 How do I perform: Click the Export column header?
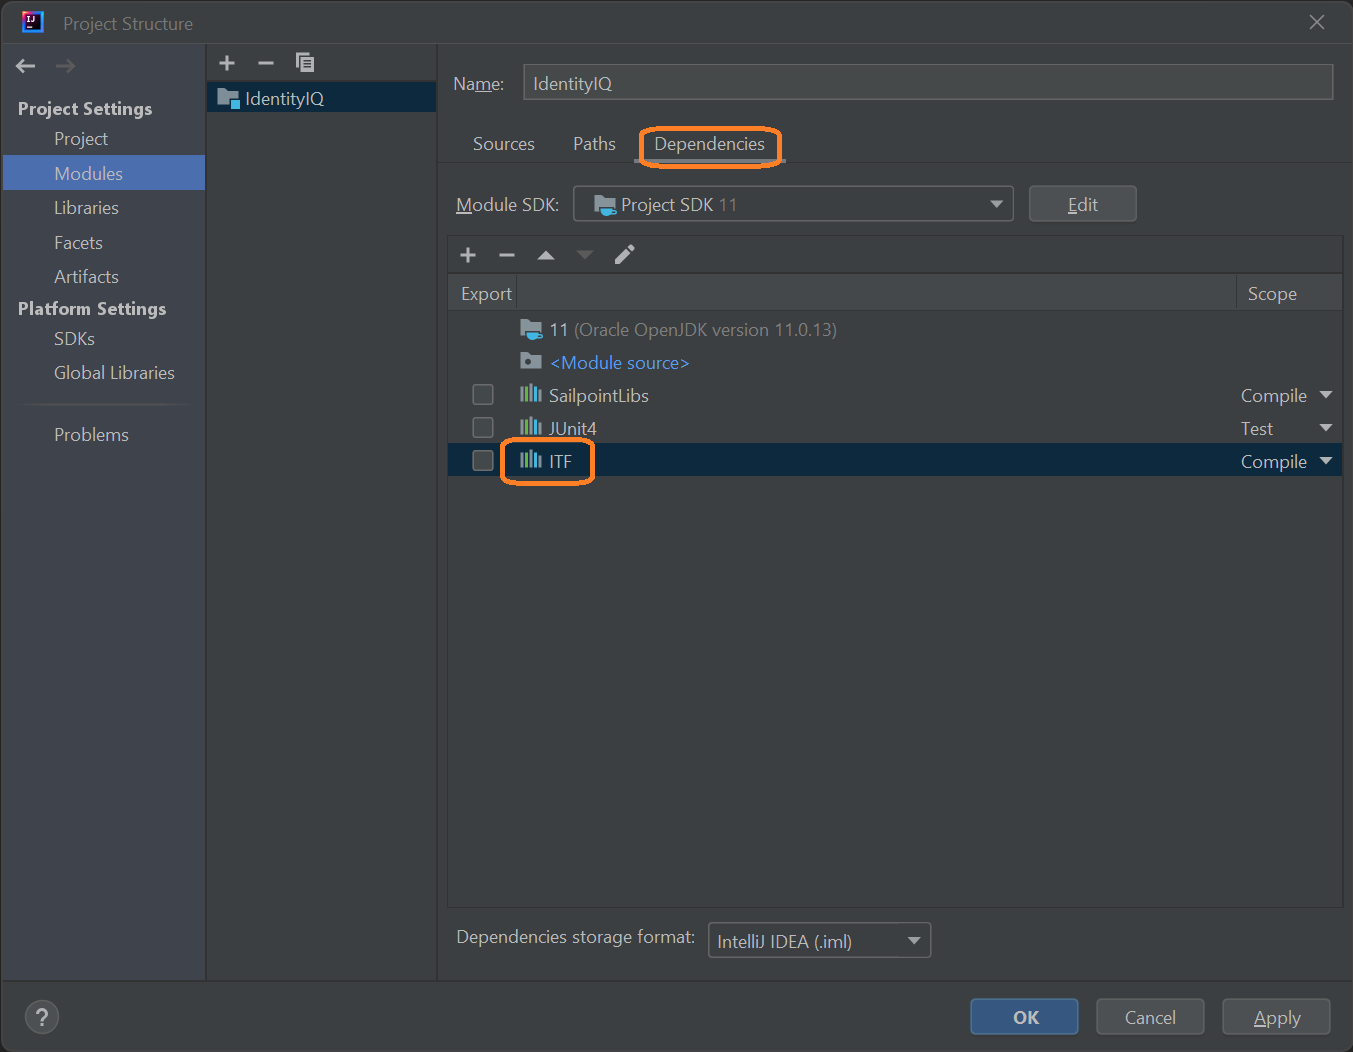[486, 294]
